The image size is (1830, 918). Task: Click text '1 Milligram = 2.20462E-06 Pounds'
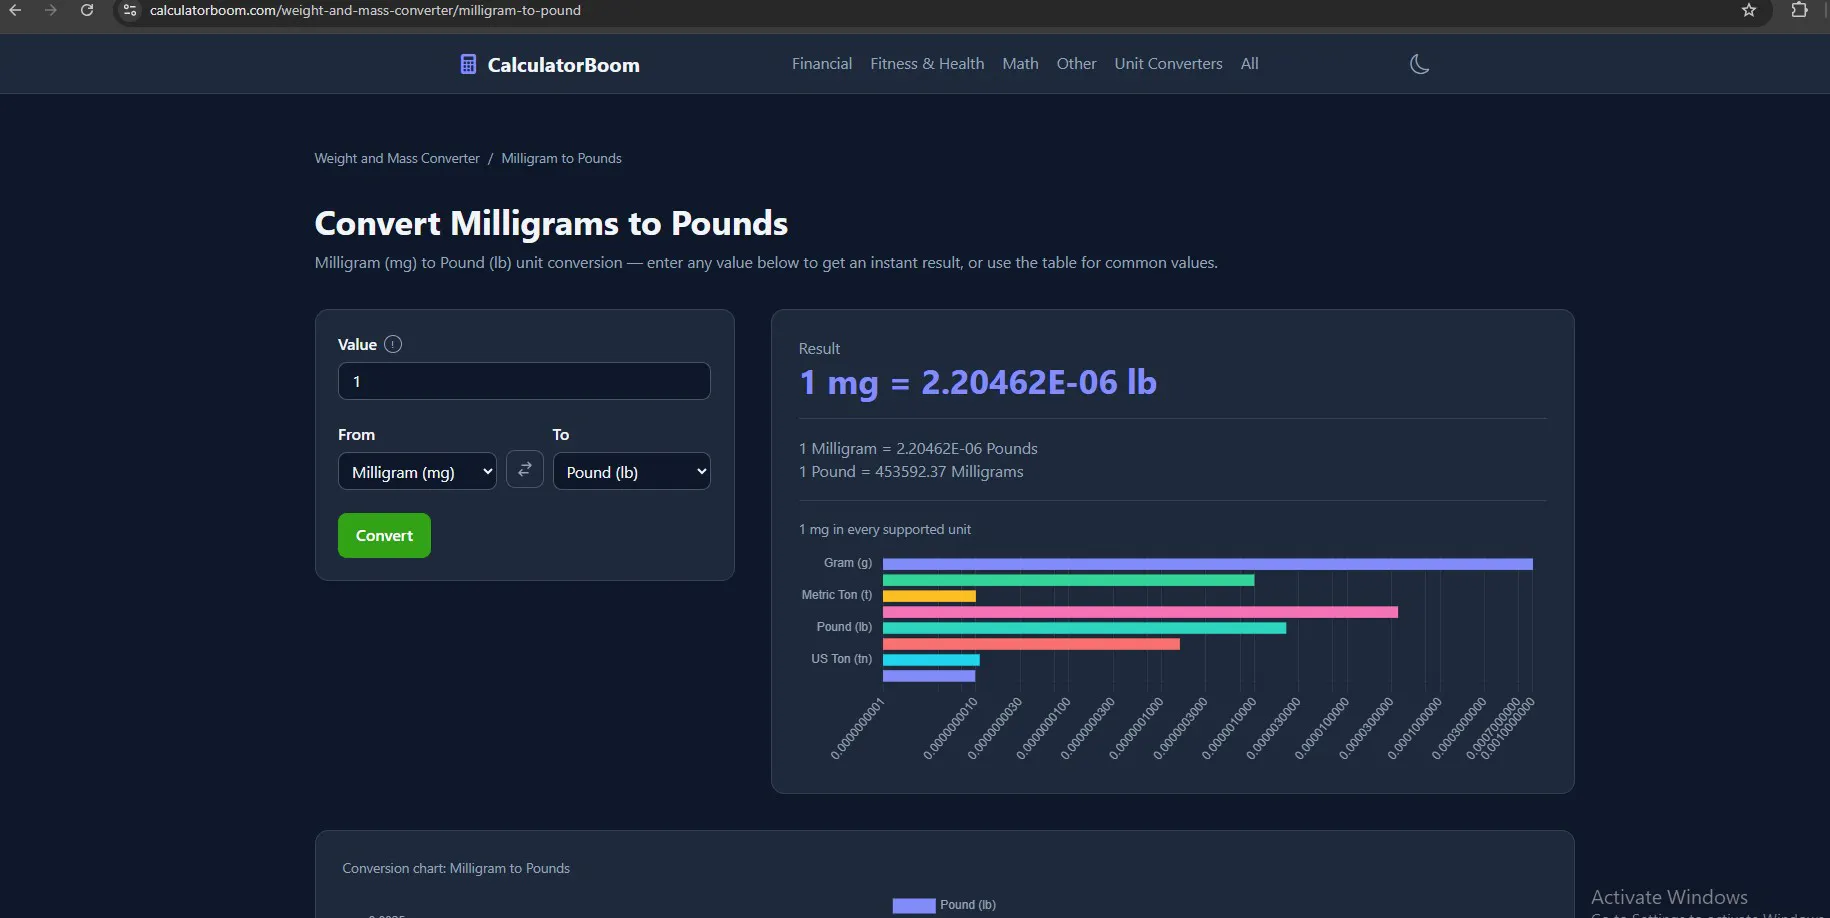coord(918,448)
